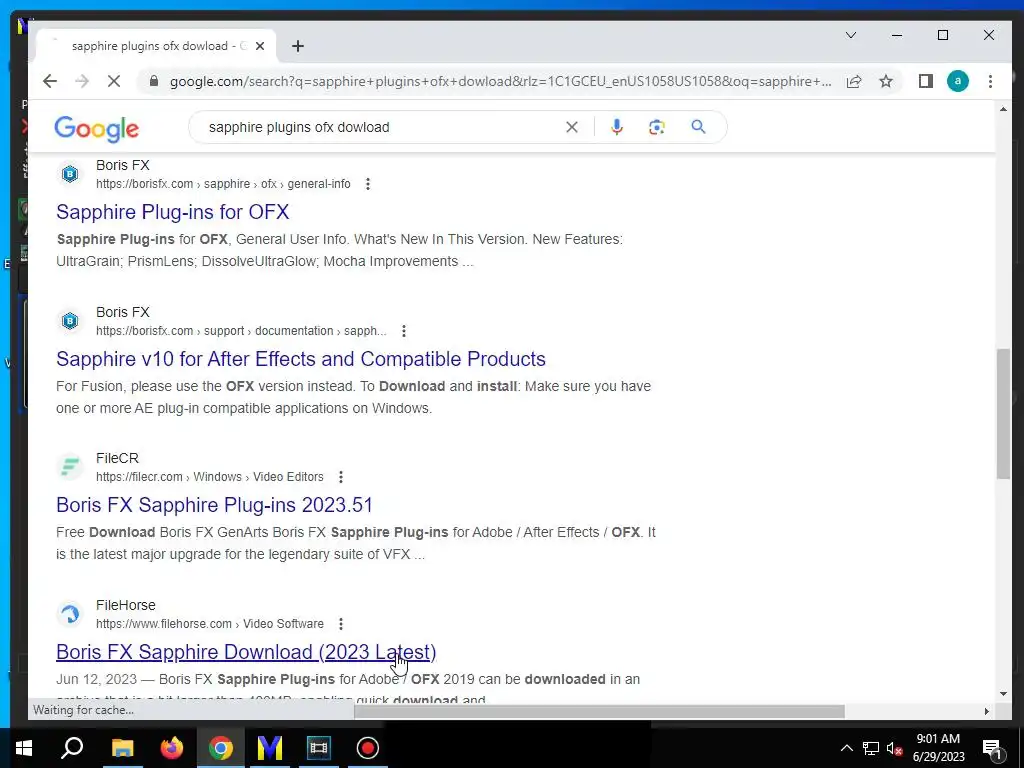Image resolution: width=1024 pixels, height=768 pixels.
Task: Click the FileHorse site favicon
Action: pos(70,615)
